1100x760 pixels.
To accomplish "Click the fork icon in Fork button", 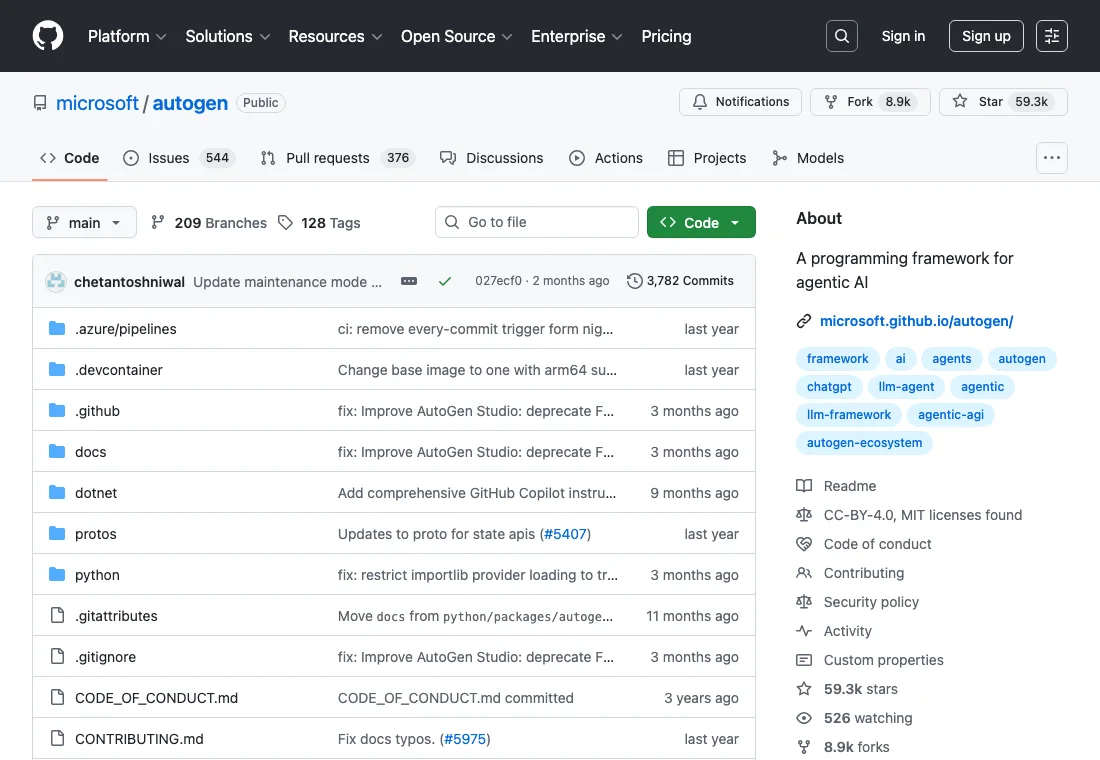I will [x=831, y=102].
